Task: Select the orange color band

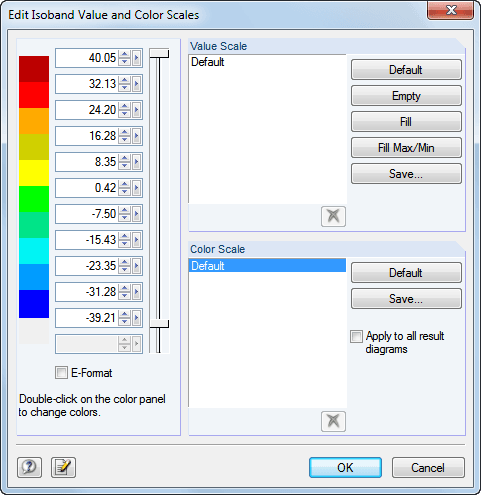Action: [34, 121]
